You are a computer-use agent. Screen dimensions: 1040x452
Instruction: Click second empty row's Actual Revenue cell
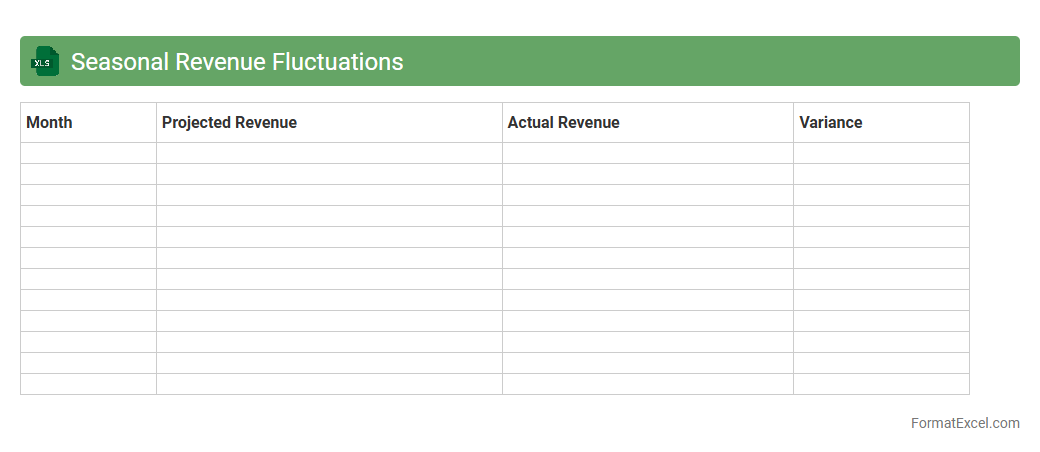[647, 174]
